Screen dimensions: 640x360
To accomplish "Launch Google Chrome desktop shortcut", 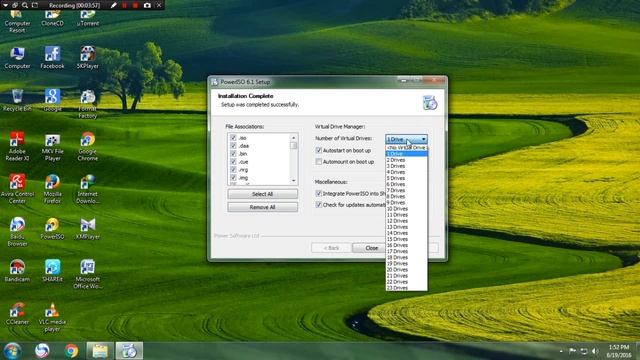I will (x=88, y=146).
